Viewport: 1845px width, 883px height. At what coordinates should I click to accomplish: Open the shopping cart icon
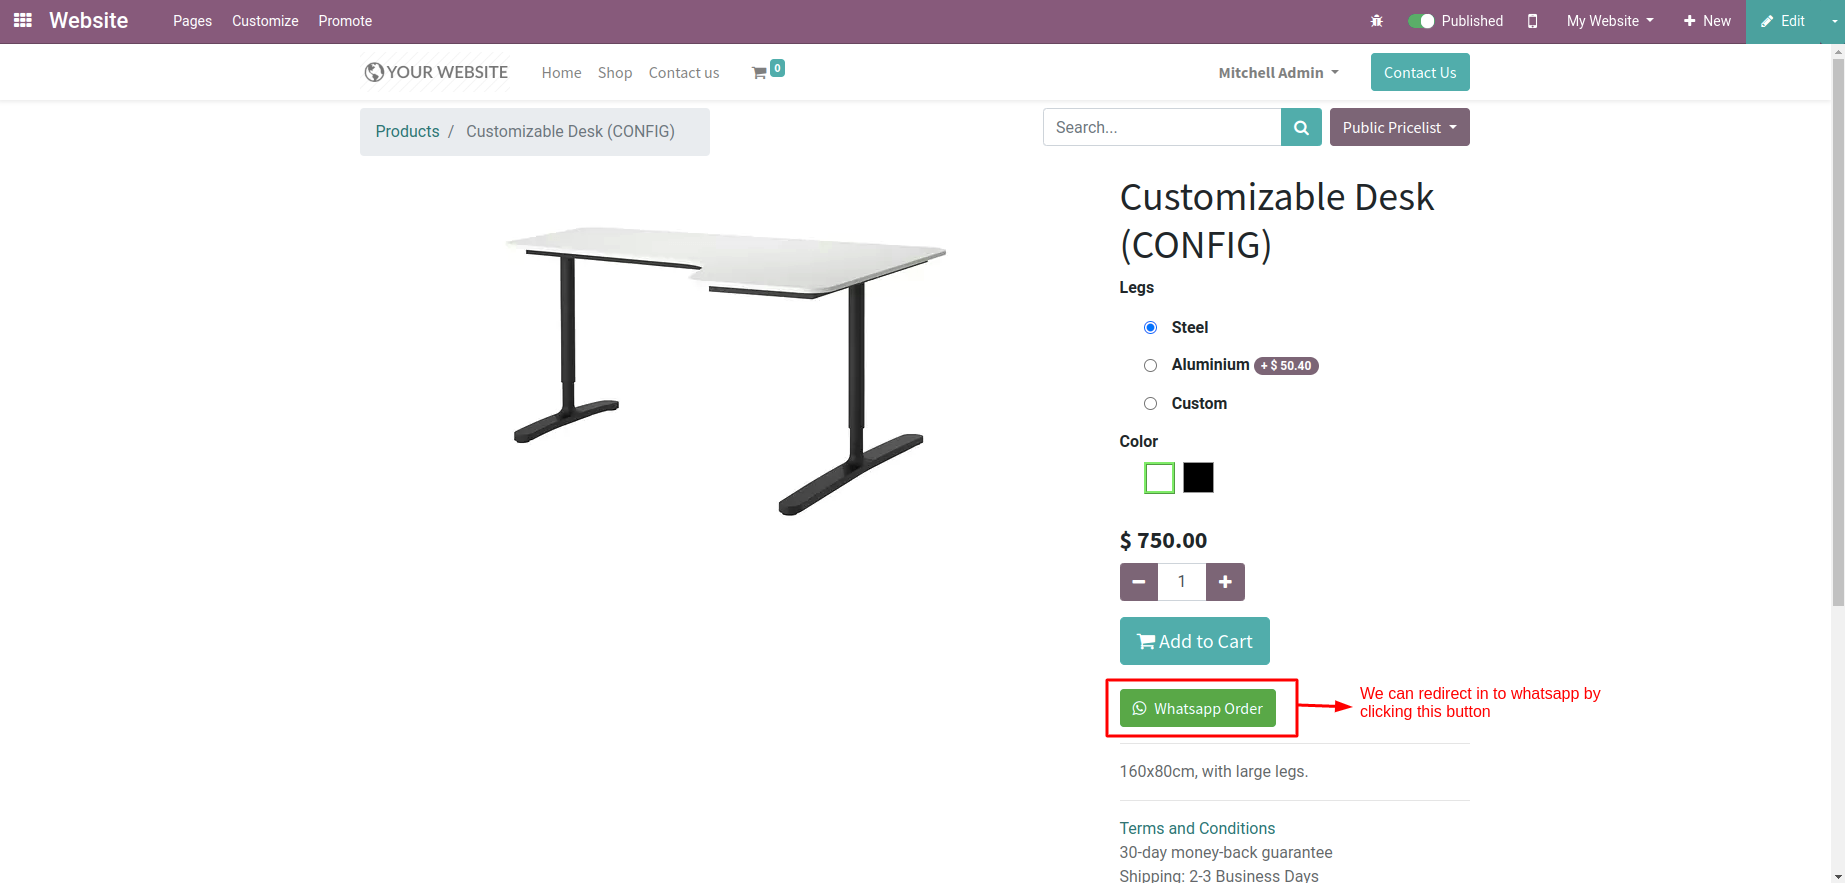tap(761, 72)
